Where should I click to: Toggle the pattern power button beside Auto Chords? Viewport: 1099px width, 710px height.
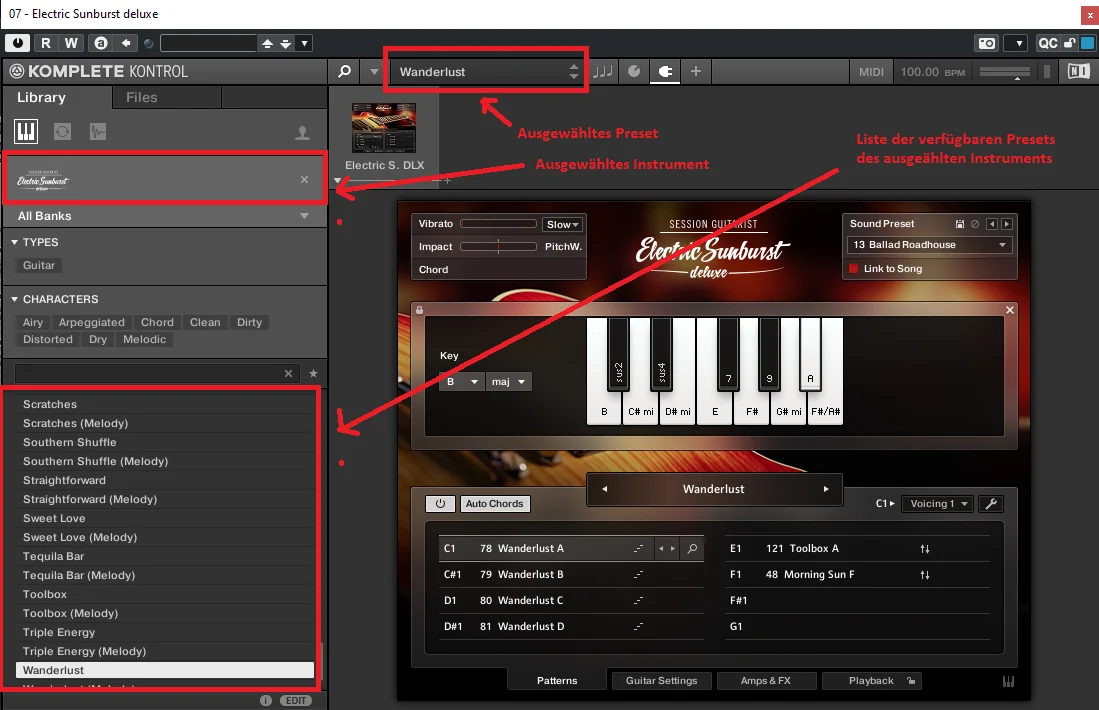pos(440,503)
